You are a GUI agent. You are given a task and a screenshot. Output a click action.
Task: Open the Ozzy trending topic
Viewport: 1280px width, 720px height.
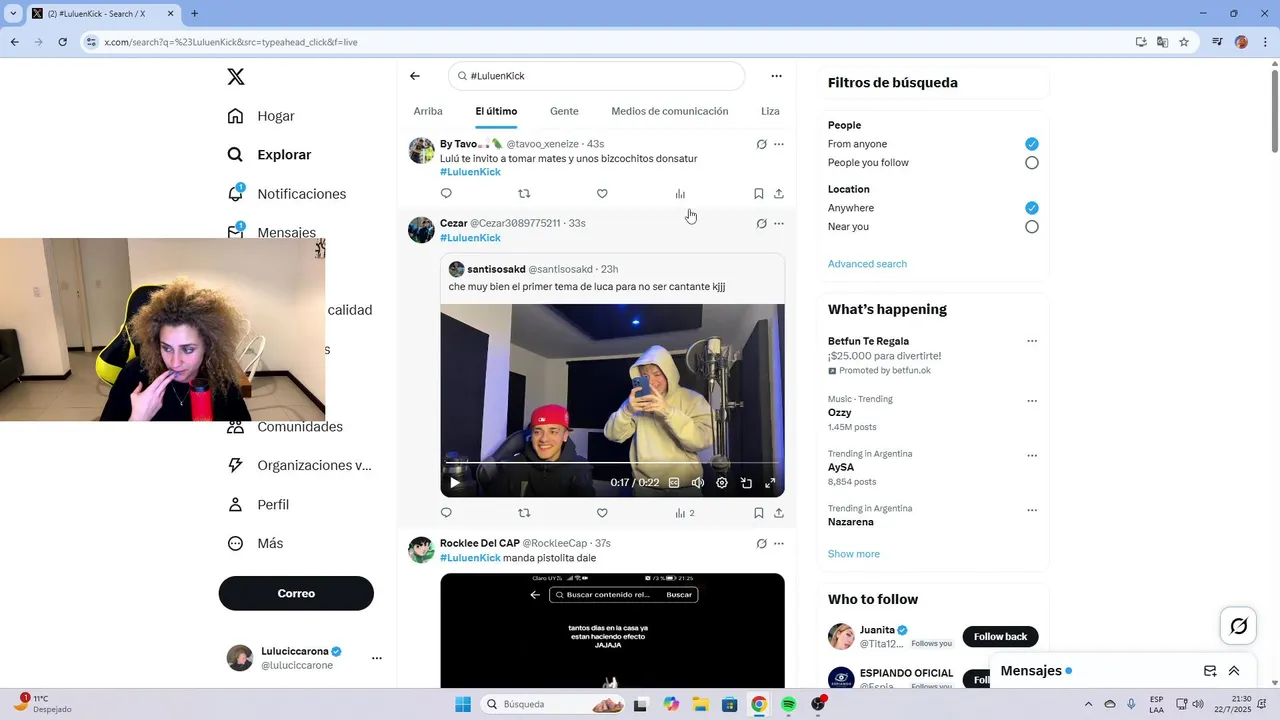click(840, 412)
